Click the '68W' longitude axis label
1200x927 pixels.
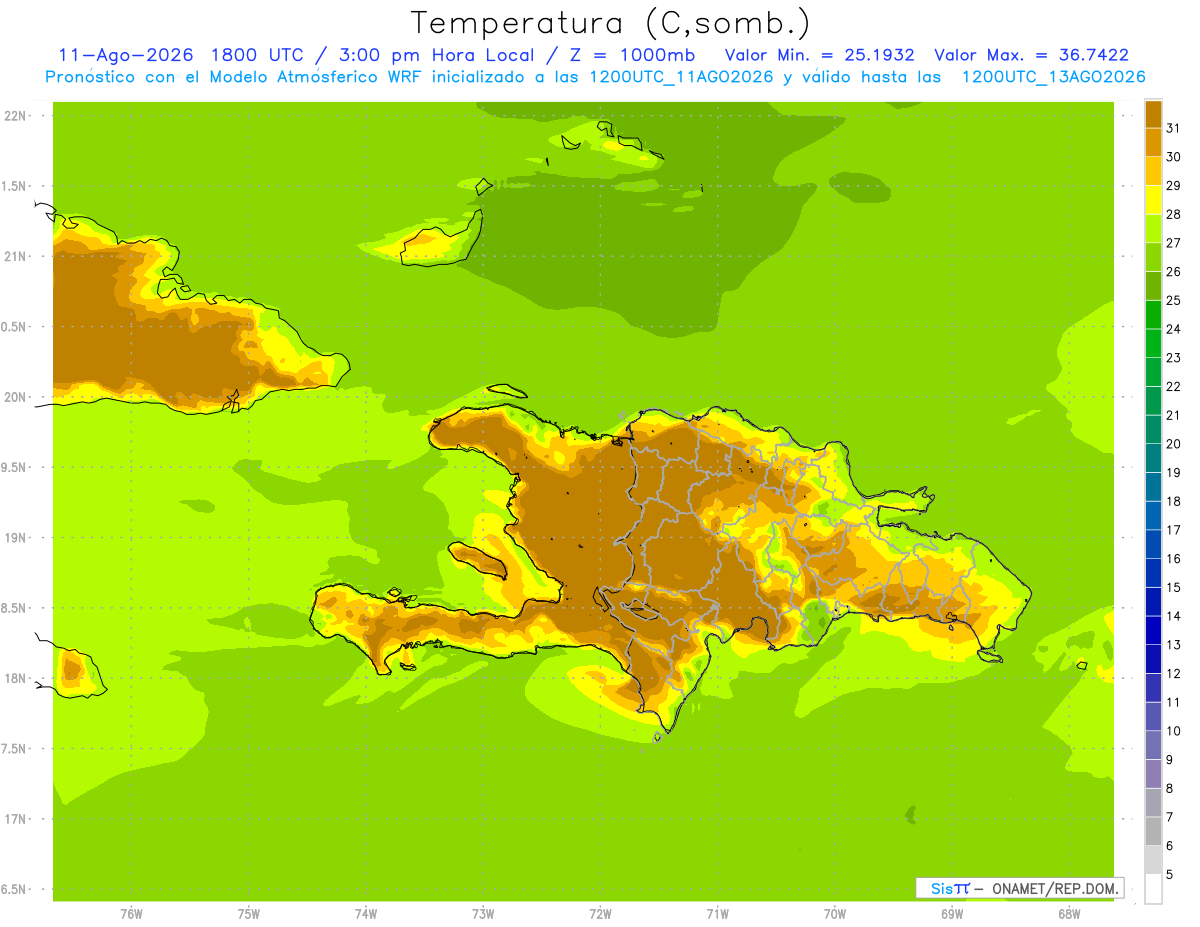pos(1069,914)
